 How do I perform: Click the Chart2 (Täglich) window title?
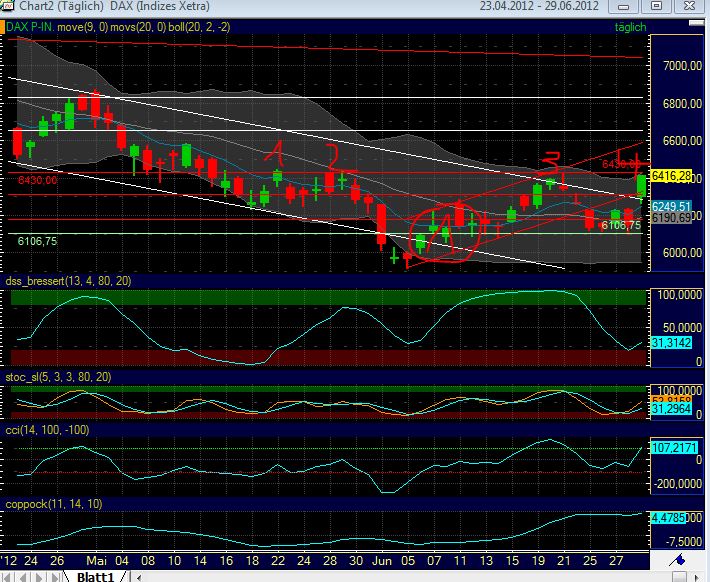pos(62,6)
